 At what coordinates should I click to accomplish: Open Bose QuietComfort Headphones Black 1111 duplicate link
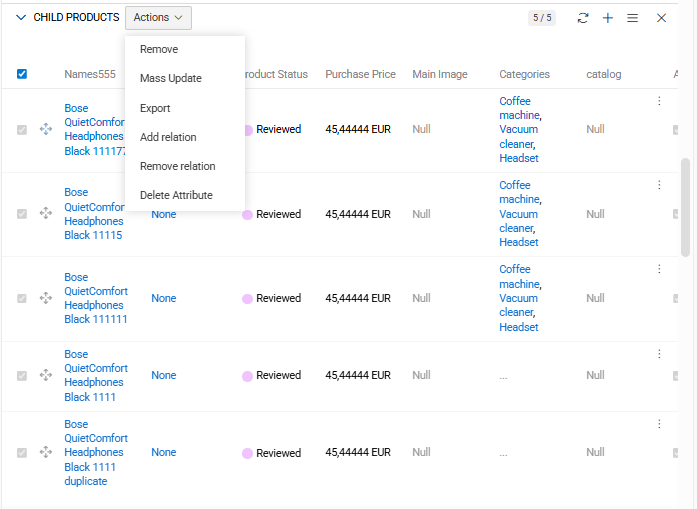tap(96, 452)
